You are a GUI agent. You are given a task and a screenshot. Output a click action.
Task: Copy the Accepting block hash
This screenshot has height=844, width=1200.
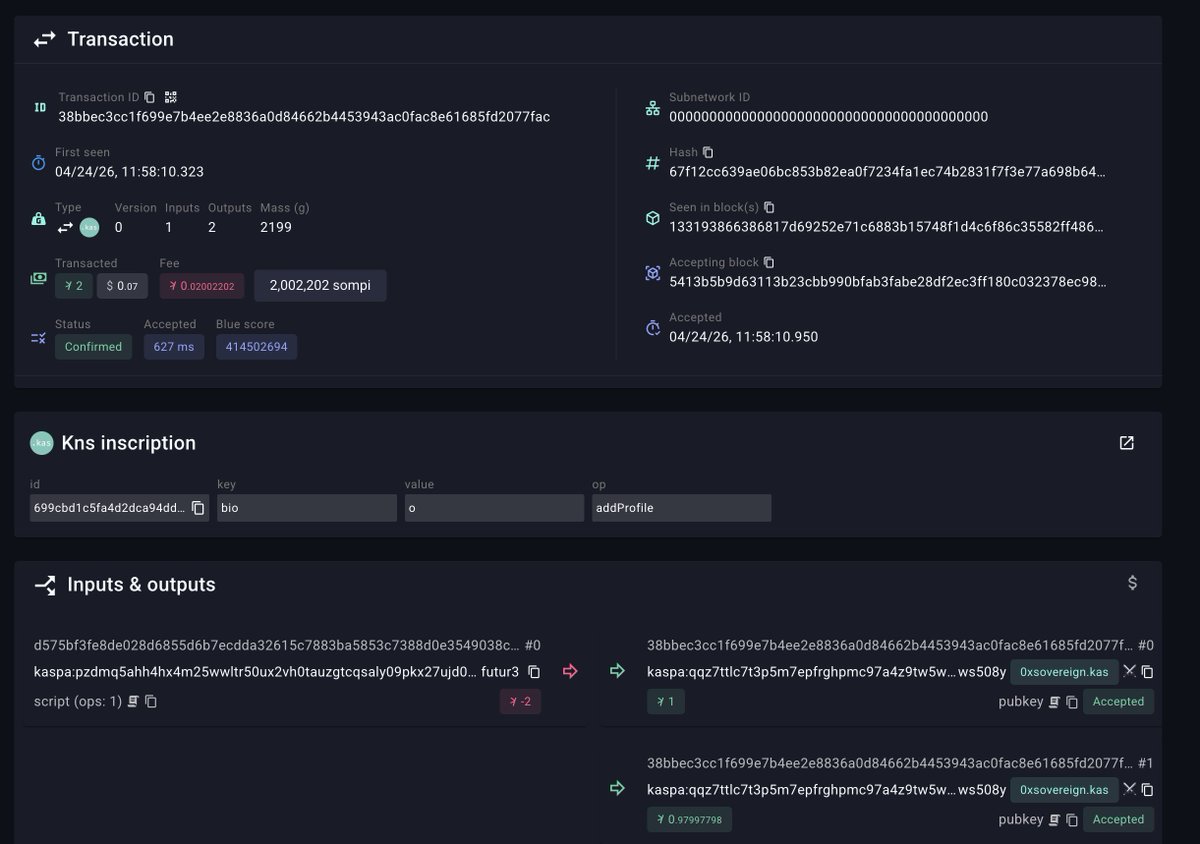(x=769, y=262)
